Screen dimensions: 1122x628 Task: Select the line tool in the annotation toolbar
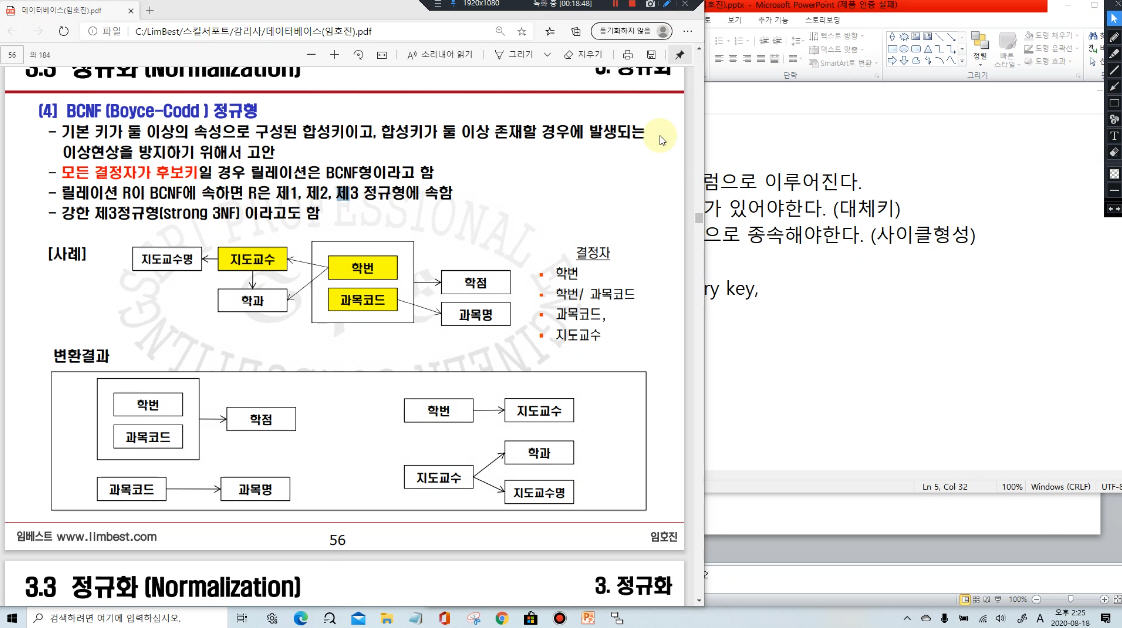(1113, 70)
